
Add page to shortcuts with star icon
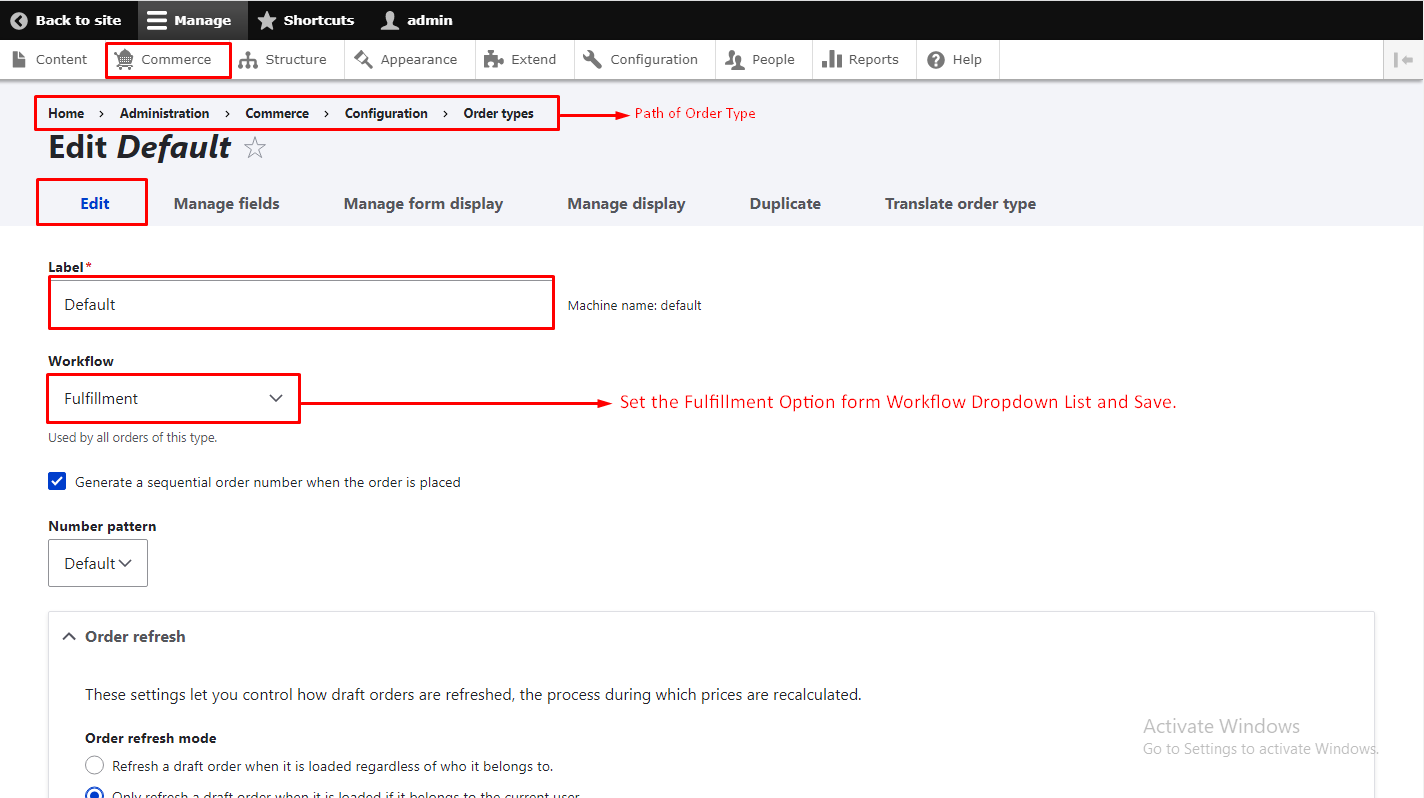[x=255, y=148]
